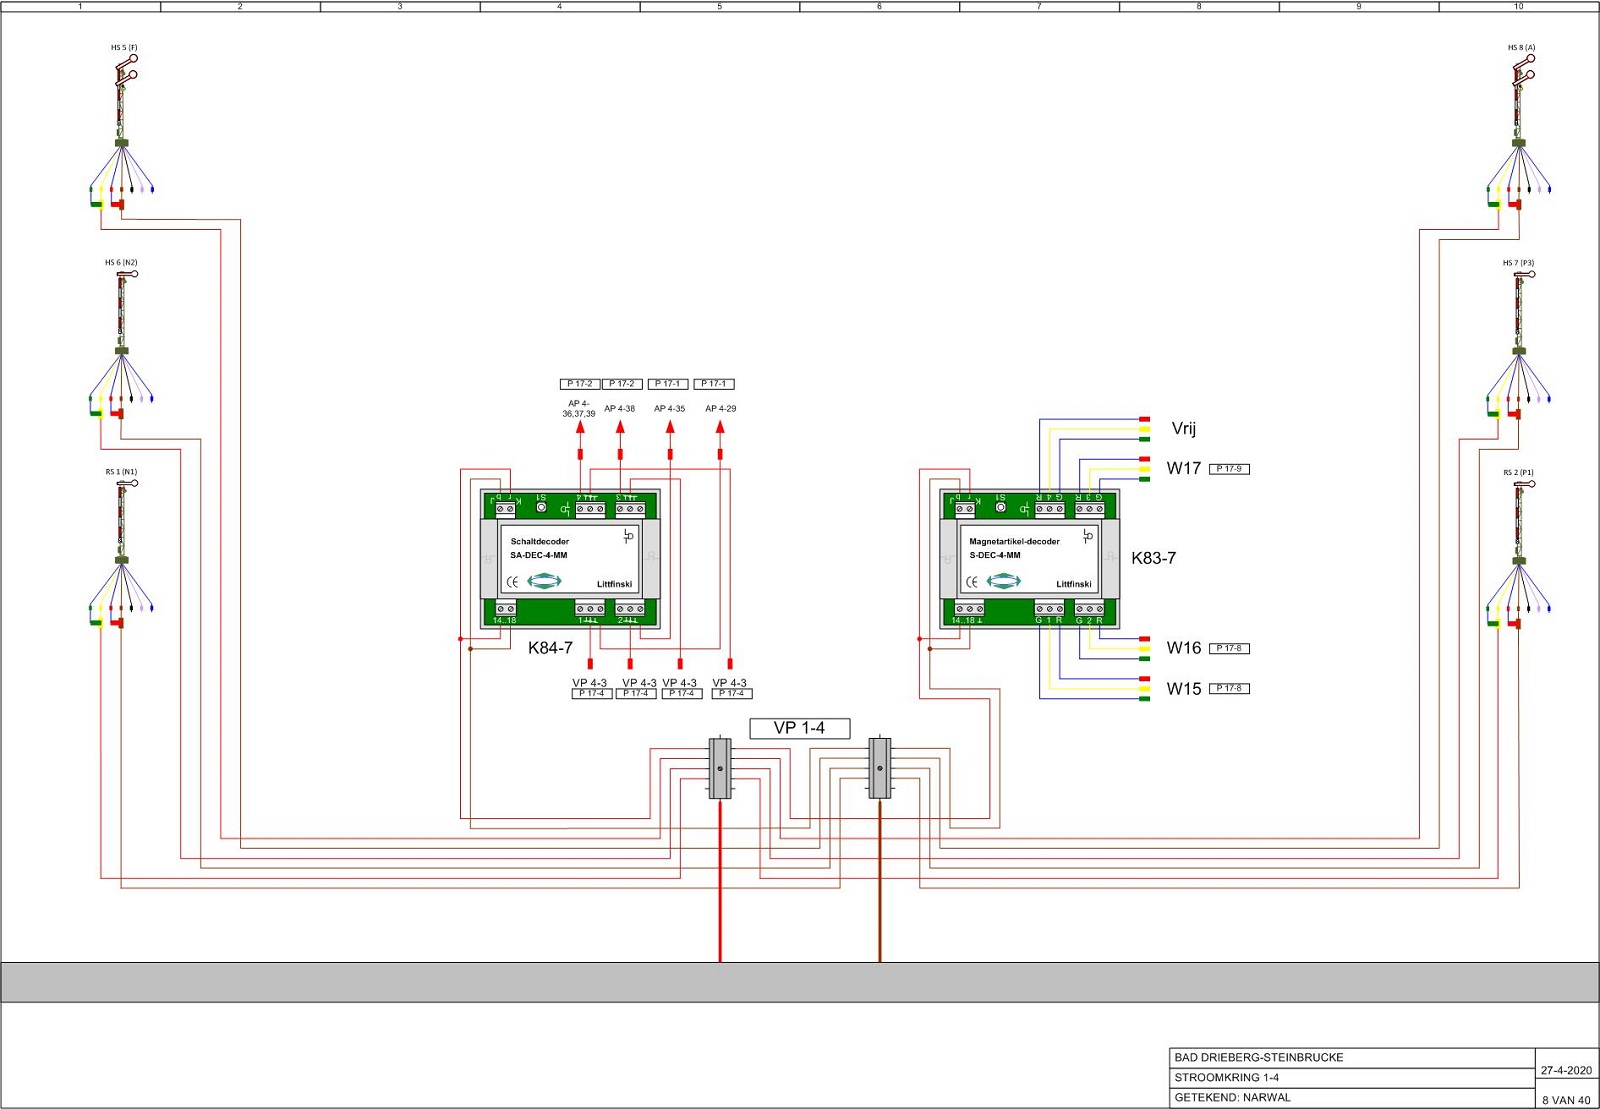Select the Vrij label
This screenshot has width=1600, height=1109.
pyautogui.click(x=1184, y=428)
